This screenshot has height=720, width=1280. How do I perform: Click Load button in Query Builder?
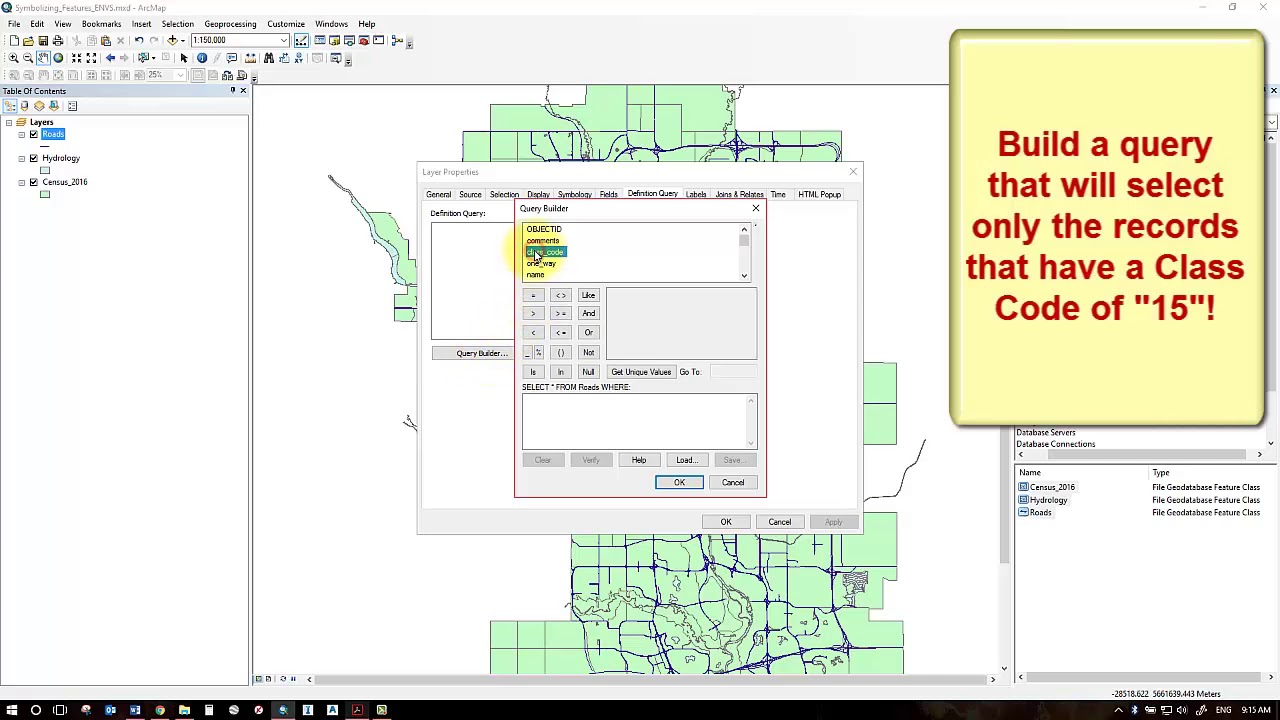click(685, 460)
